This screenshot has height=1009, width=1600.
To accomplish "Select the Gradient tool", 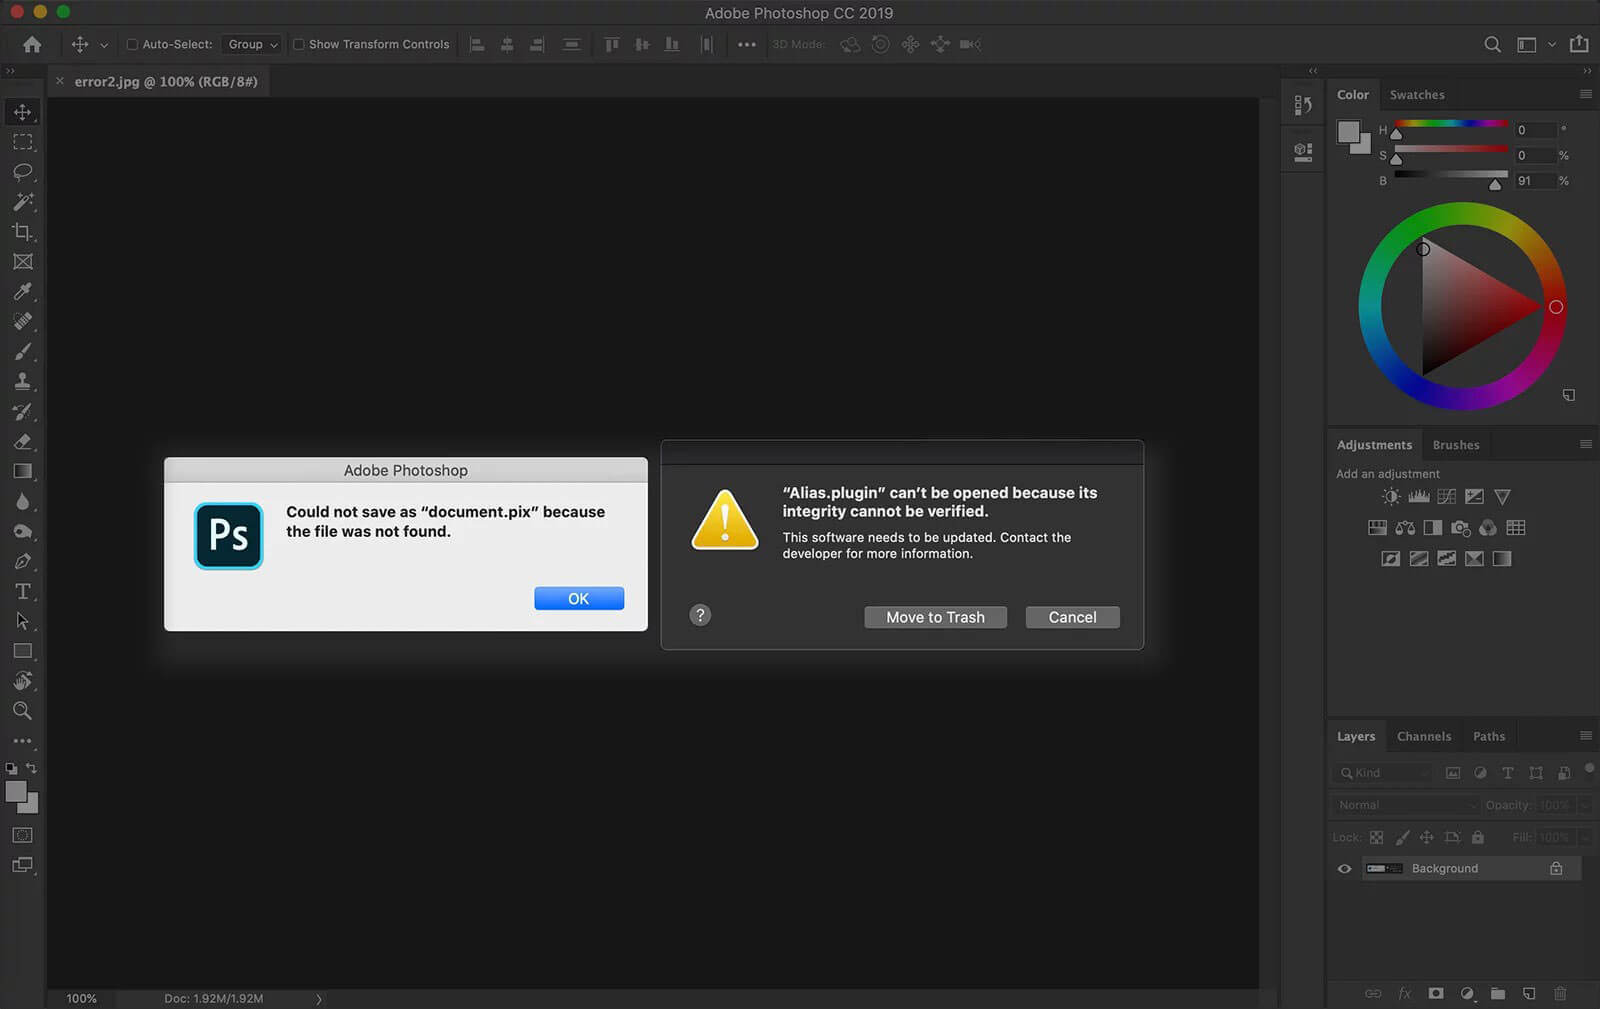I will click(x=22, y=472).
